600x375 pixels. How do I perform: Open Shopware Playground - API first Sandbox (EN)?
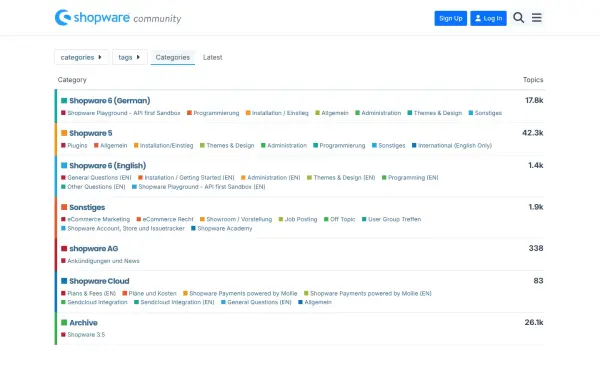point(202,187)
